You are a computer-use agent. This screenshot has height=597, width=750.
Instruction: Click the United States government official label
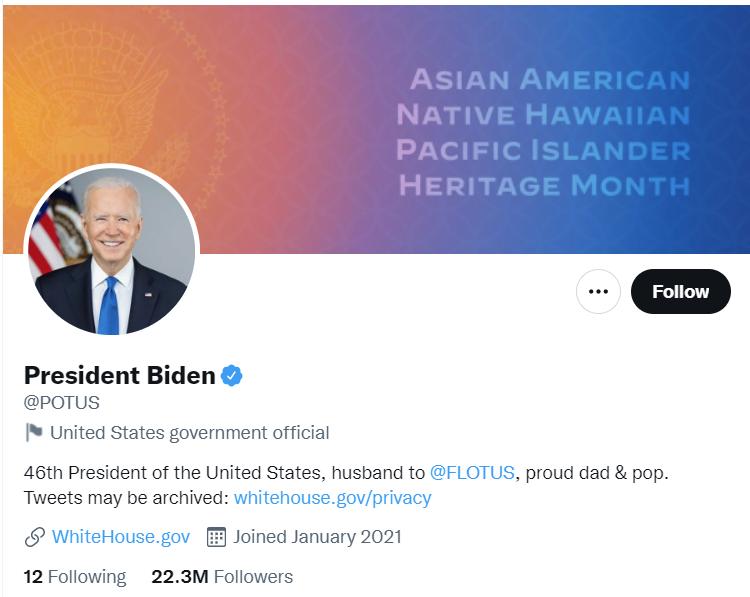click(x=189, y=433)
